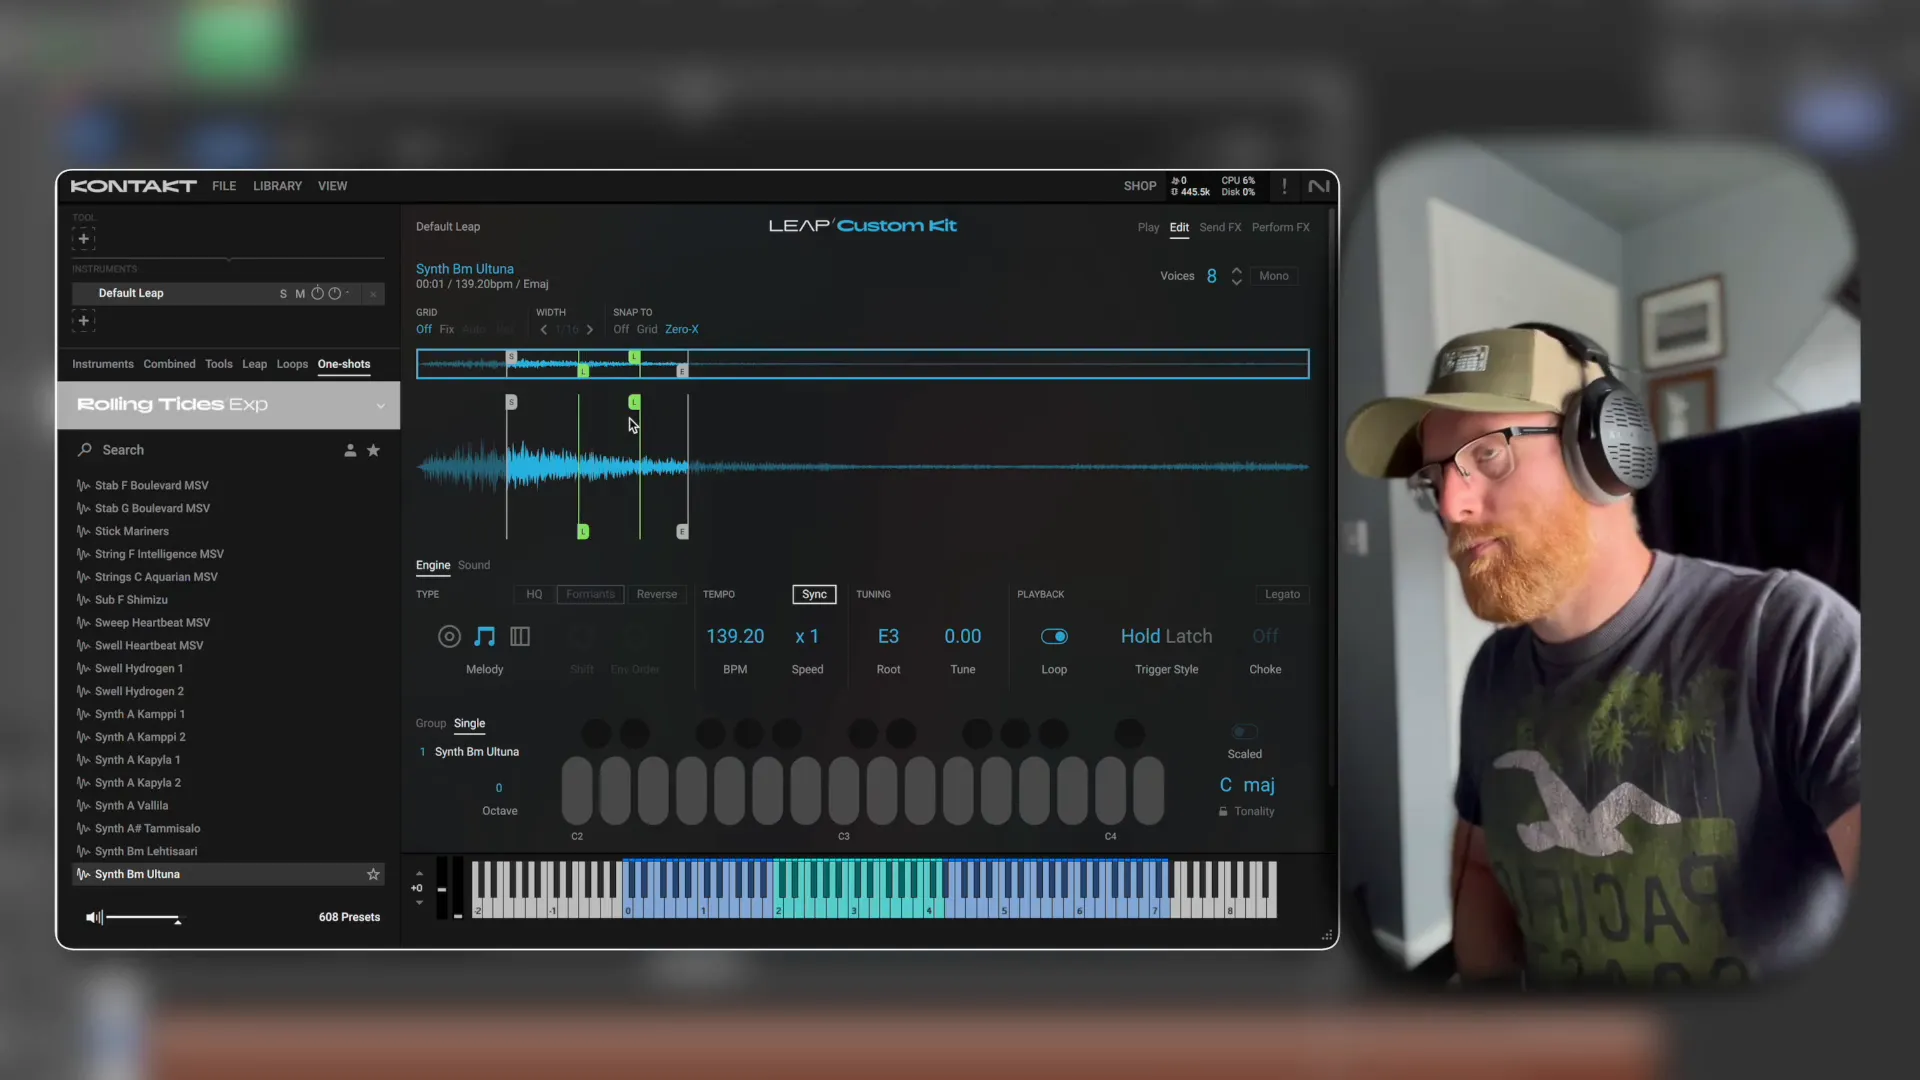The width and height of the screenshot is (1920, 1080).
Task: Open the Loops browser tab
Action: 292,365
